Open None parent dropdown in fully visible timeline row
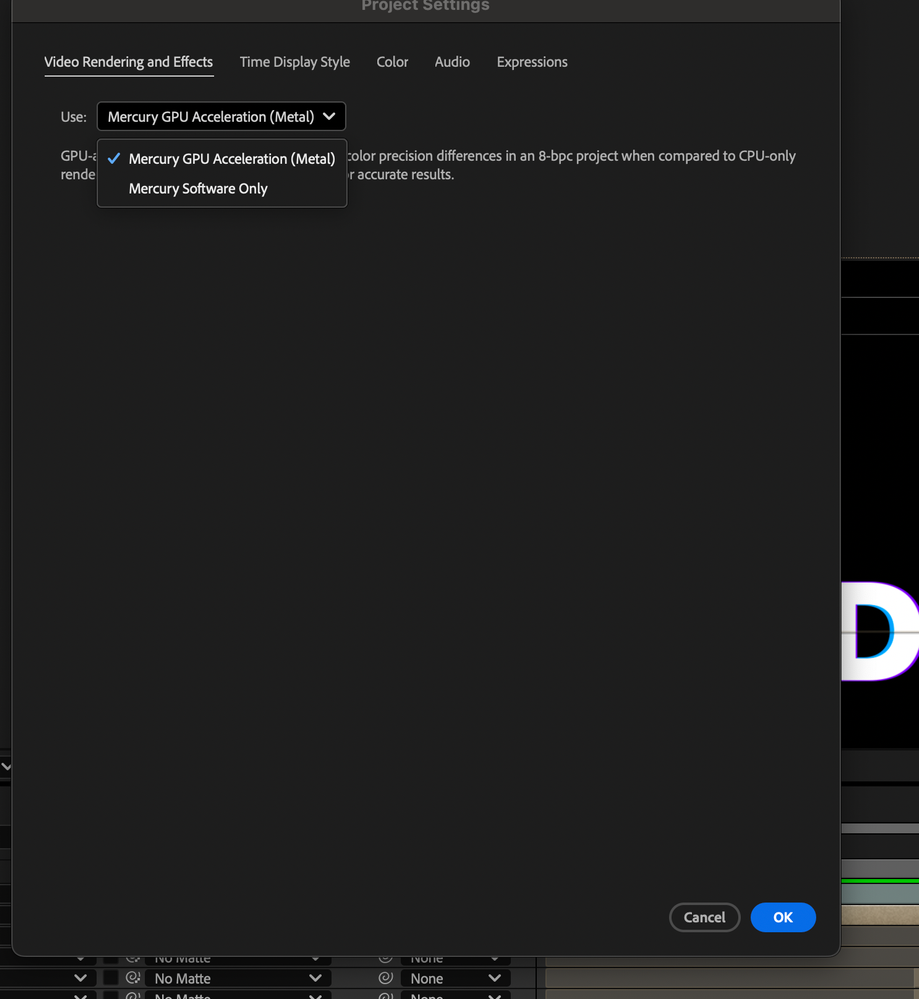The width and height of the screenshot is (919, 999). [x=455, y=978]
